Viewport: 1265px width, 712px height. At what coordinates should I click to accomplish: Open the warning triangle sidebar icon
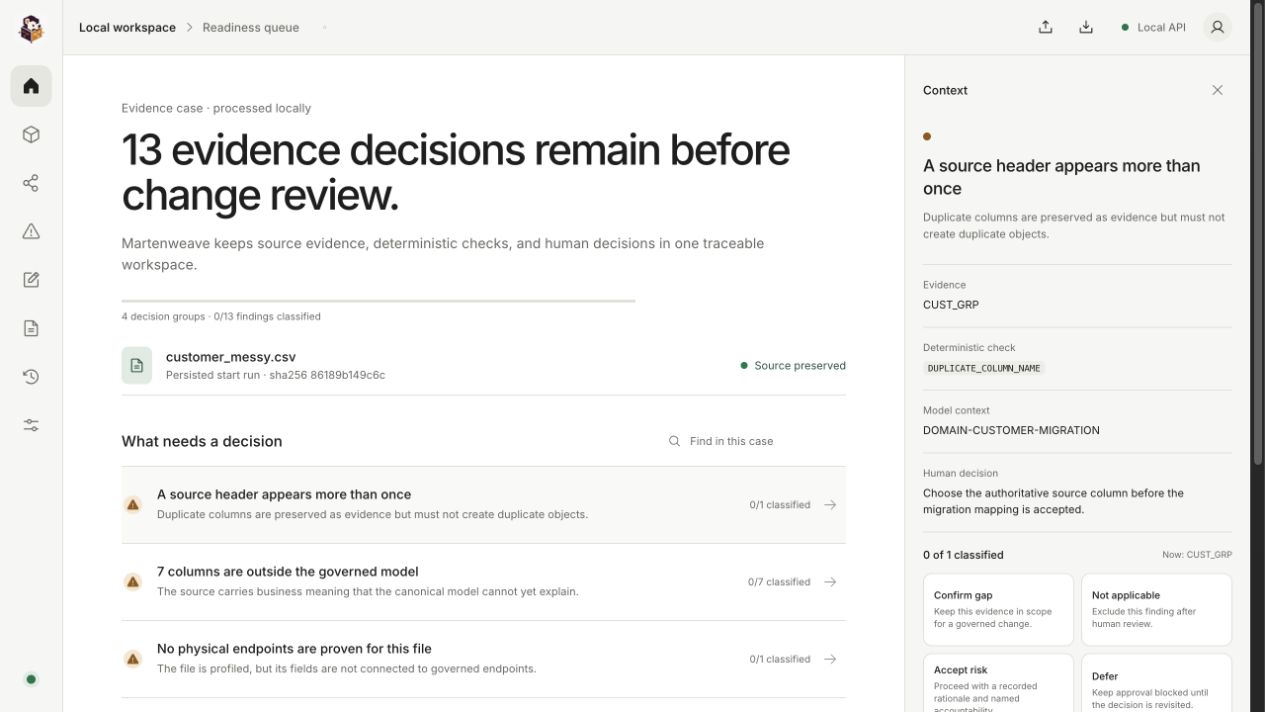[x=31, y=232]
